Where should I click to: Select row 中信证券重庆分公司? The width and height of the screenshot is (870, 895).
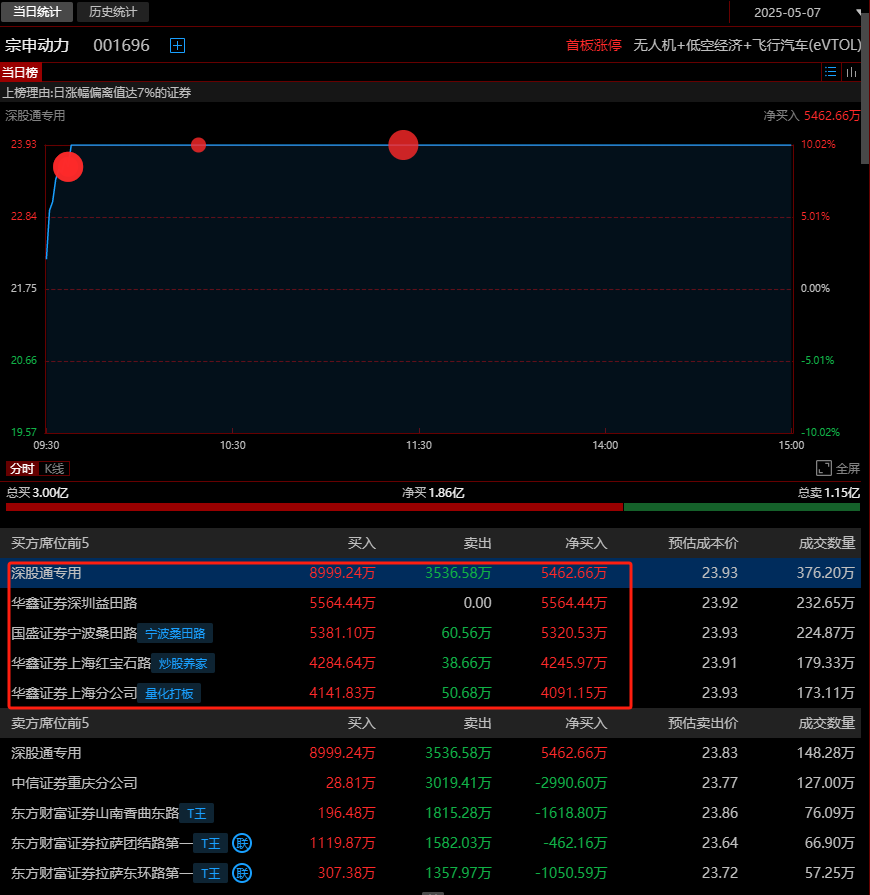pyautogui.click(x=430, y=783)
